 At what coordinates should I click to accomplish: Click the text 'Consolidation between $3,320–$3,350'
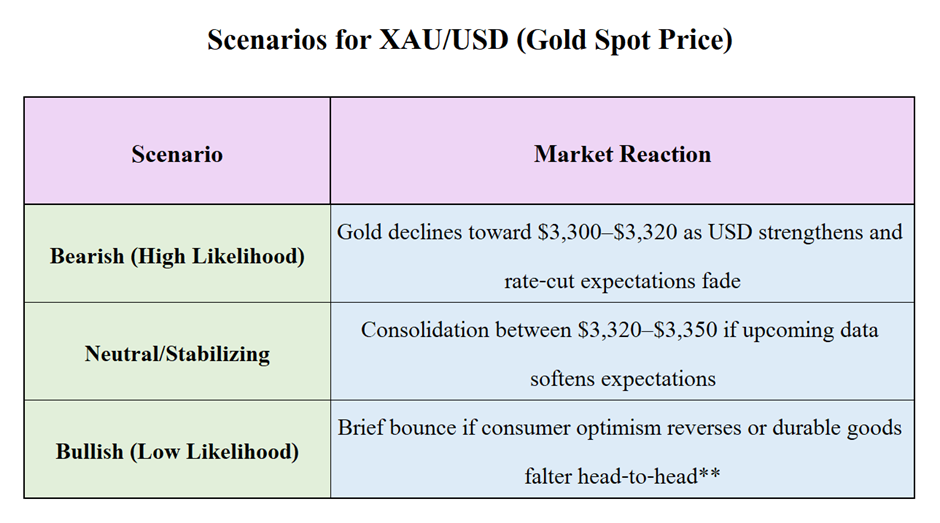[539, 330]
